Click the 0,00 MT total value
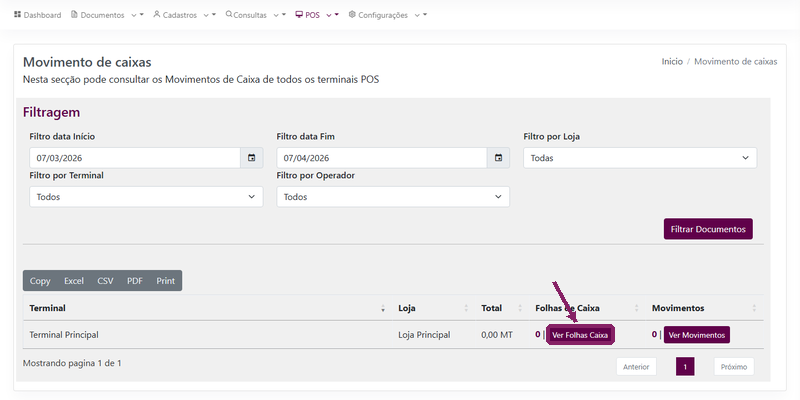The height and width of the screenshot is (400, 800). pyautogui.click(x=497, y=335)
